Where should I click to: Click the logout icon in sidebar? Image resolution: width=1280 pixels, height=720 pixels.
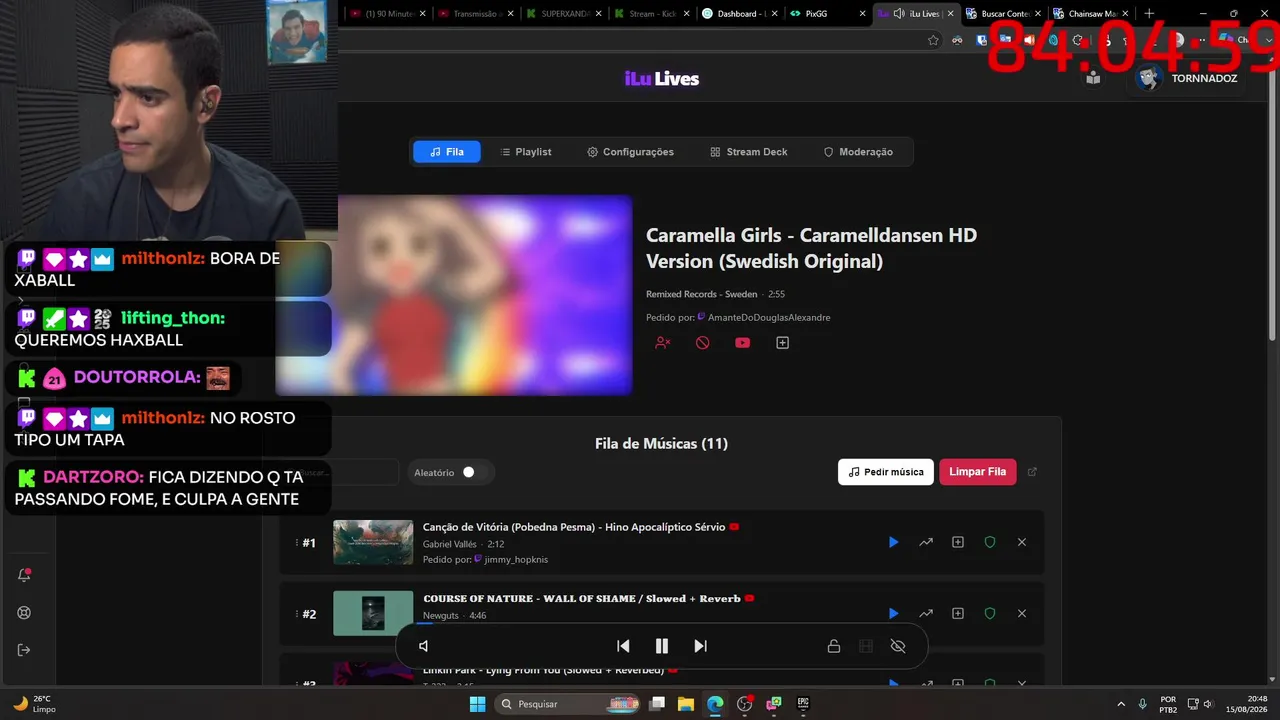pyautogui.click(x=24, y=650)
